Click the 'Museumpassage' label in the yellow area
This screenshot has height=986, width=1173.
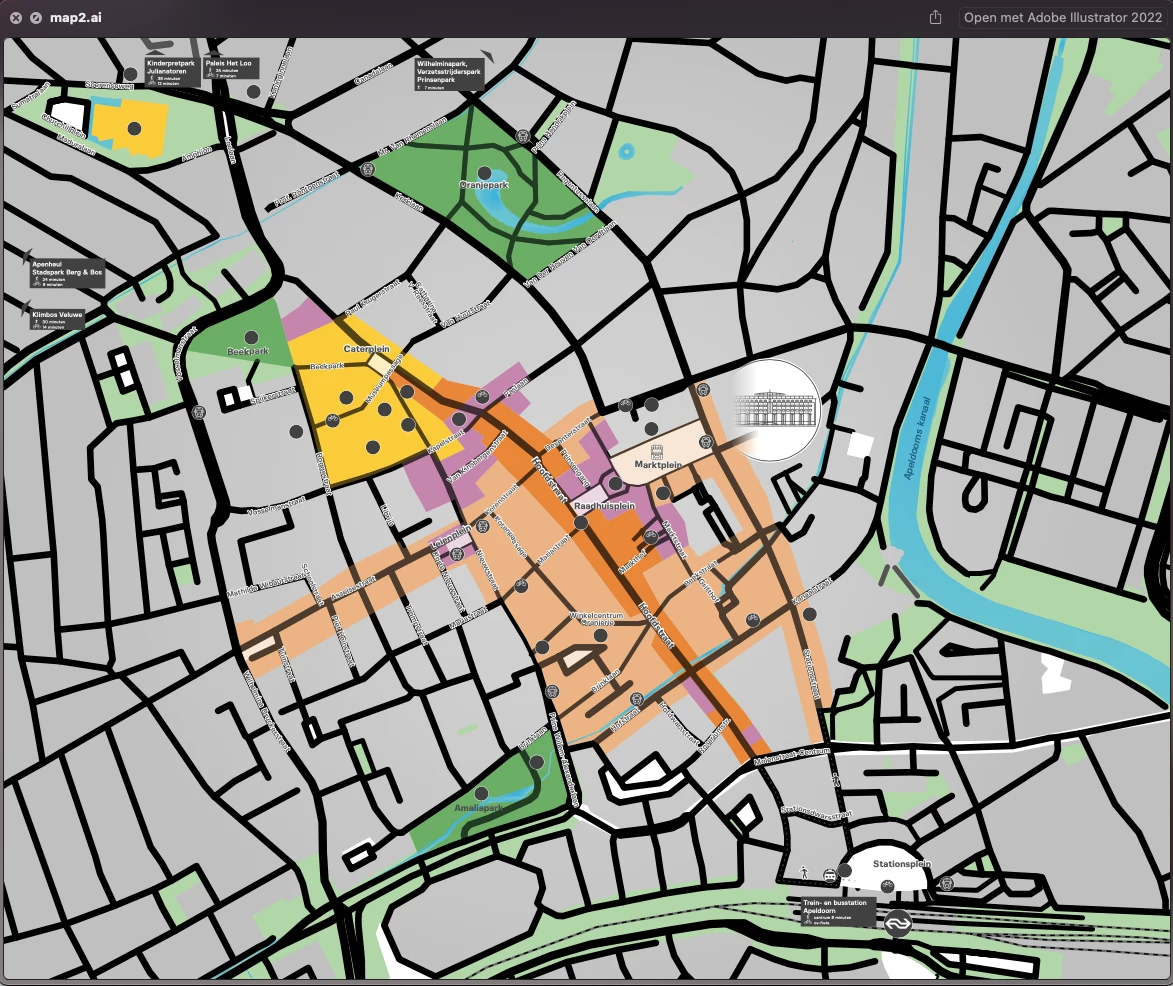383,380
